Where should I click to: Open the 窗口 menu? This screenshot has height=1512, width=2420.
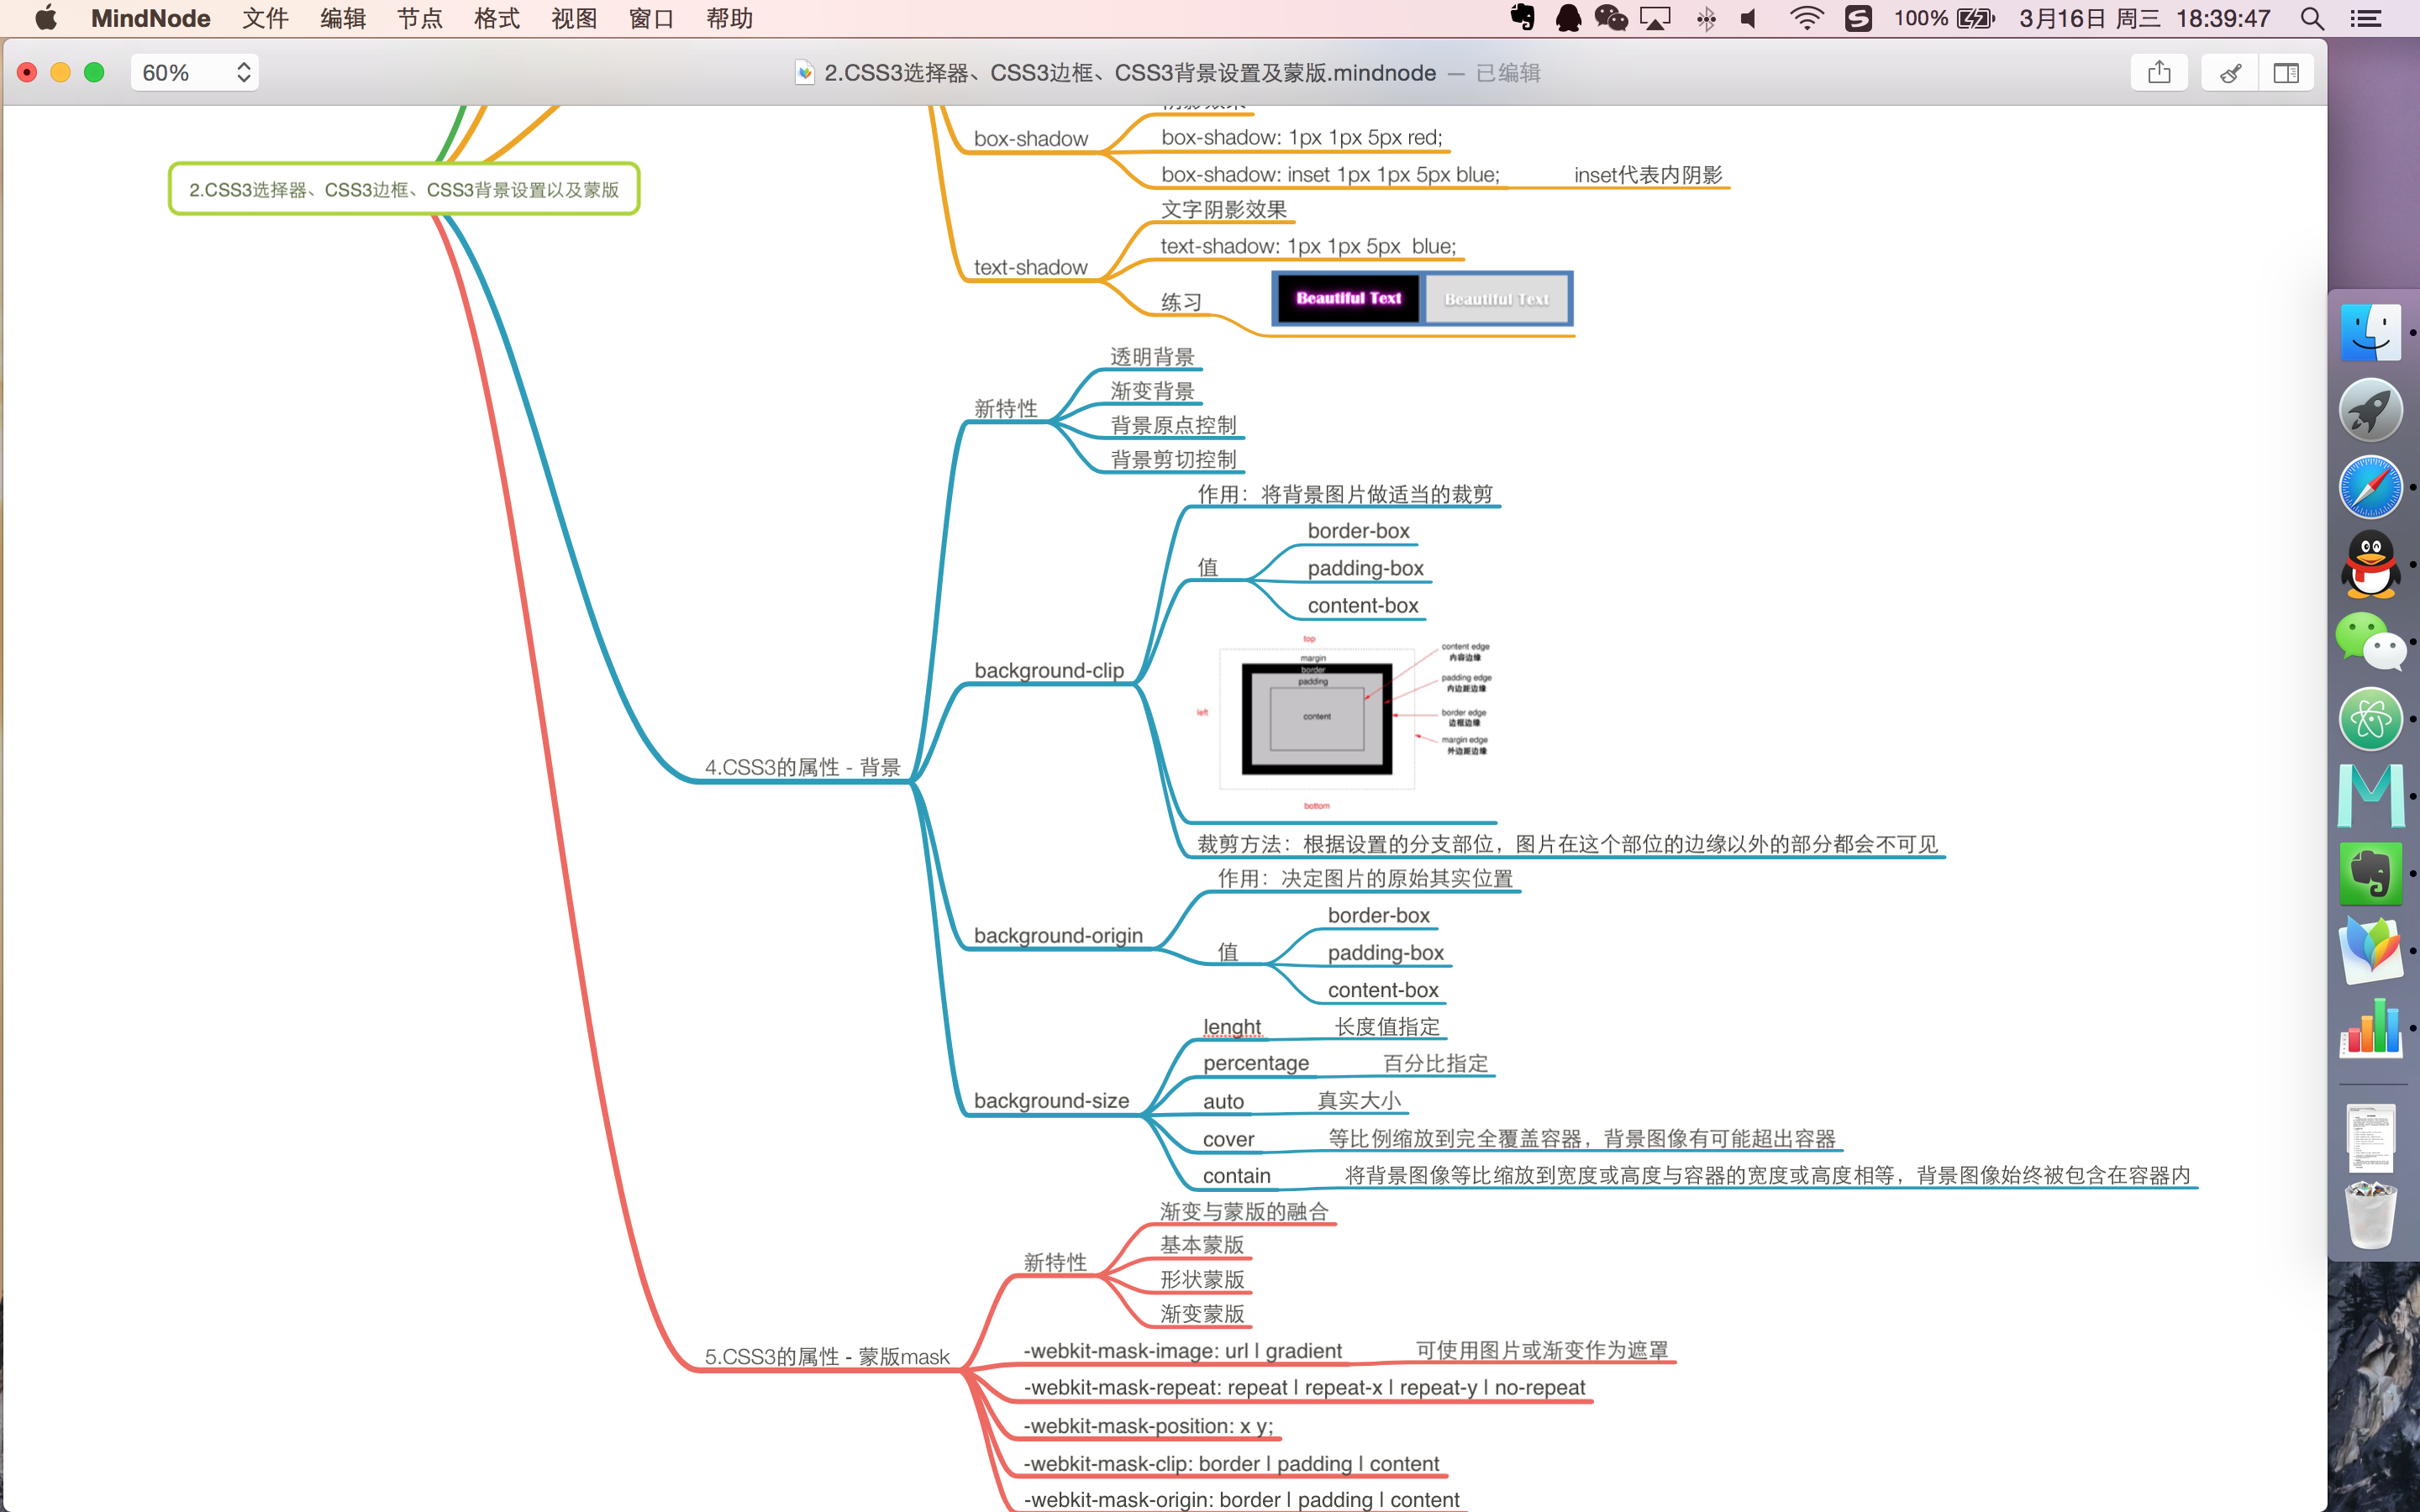point(652,18)
